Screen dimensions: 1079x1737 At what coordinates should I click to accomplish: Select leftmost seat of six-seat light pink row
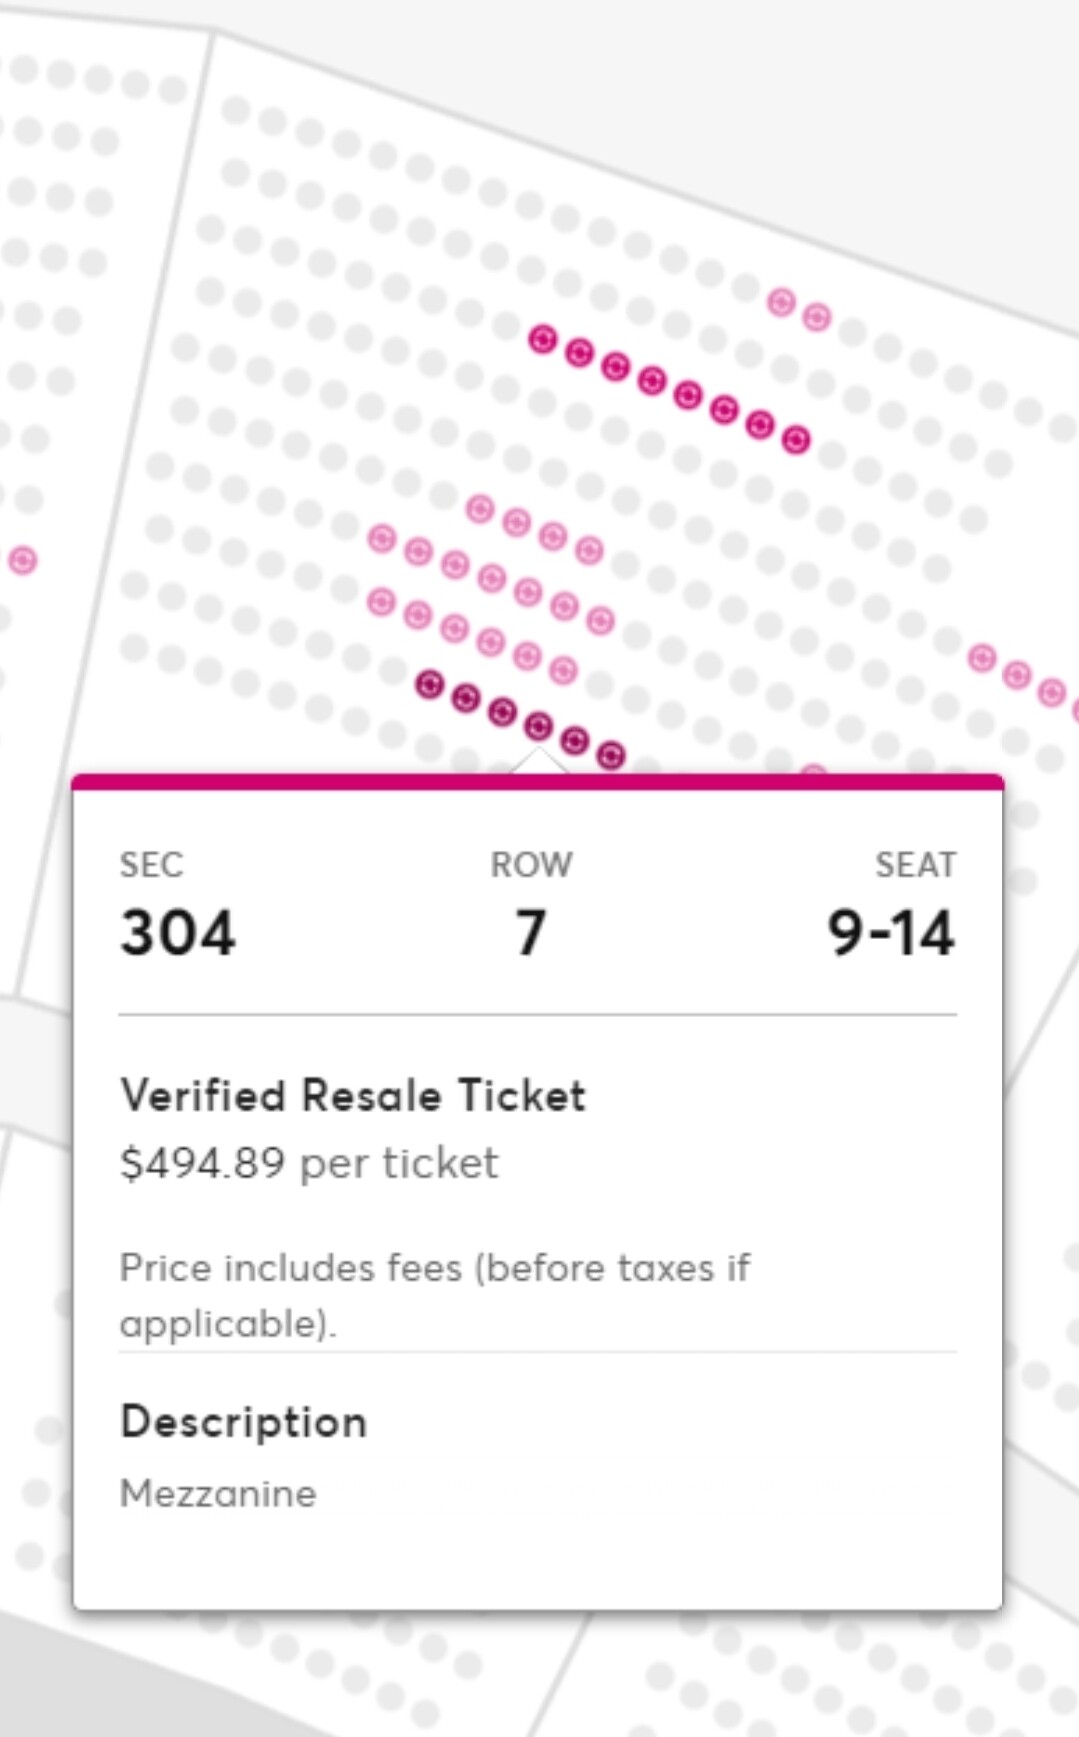pos(381,602)
